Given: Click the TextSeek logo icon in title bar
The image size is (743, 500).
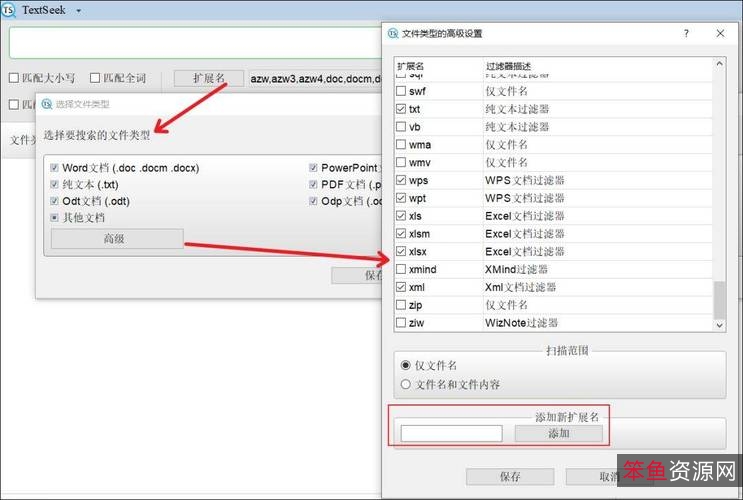Looking at the screenshot, I should (9, 10).
